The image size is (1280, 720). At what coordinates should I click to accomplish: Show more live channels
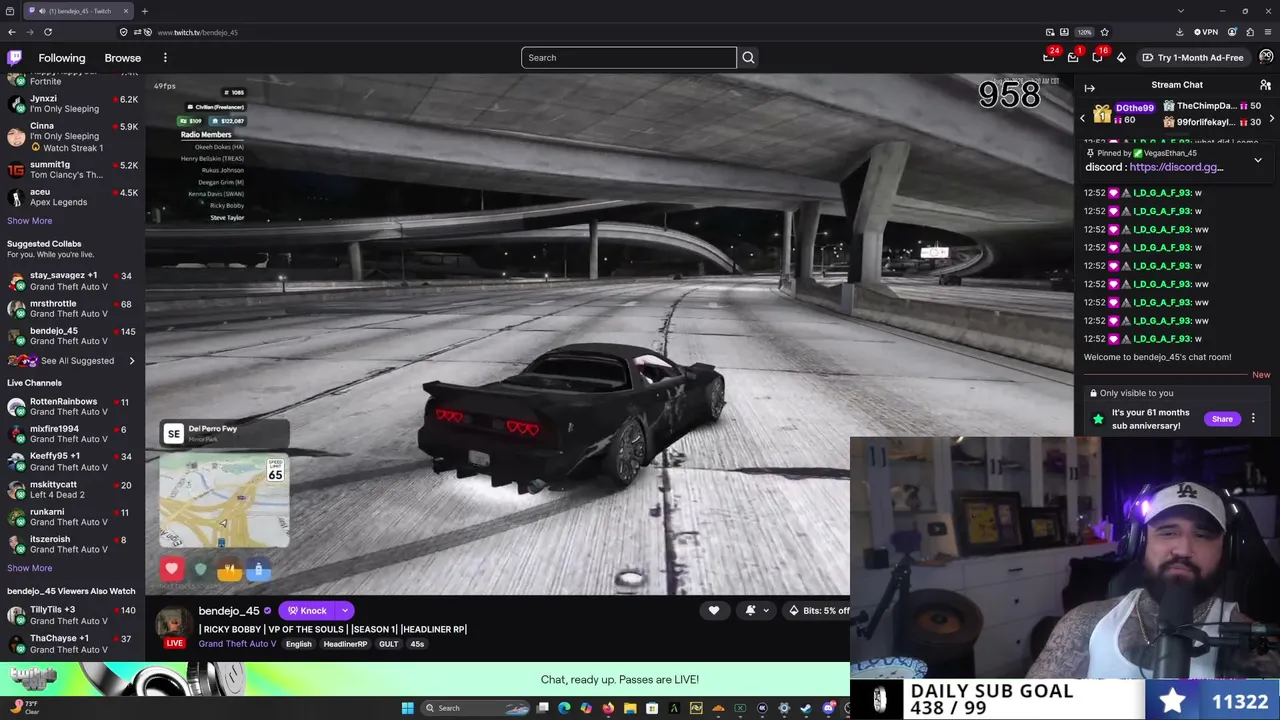pos(29,568)
